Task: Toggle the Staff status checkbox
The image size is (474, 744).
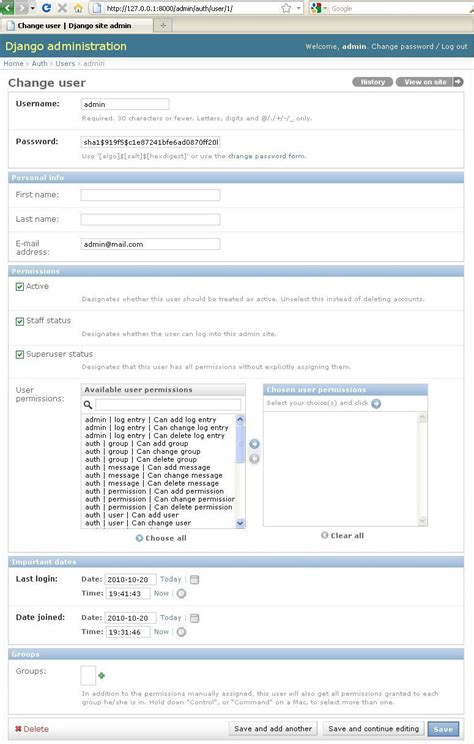Action: [20, 321]
